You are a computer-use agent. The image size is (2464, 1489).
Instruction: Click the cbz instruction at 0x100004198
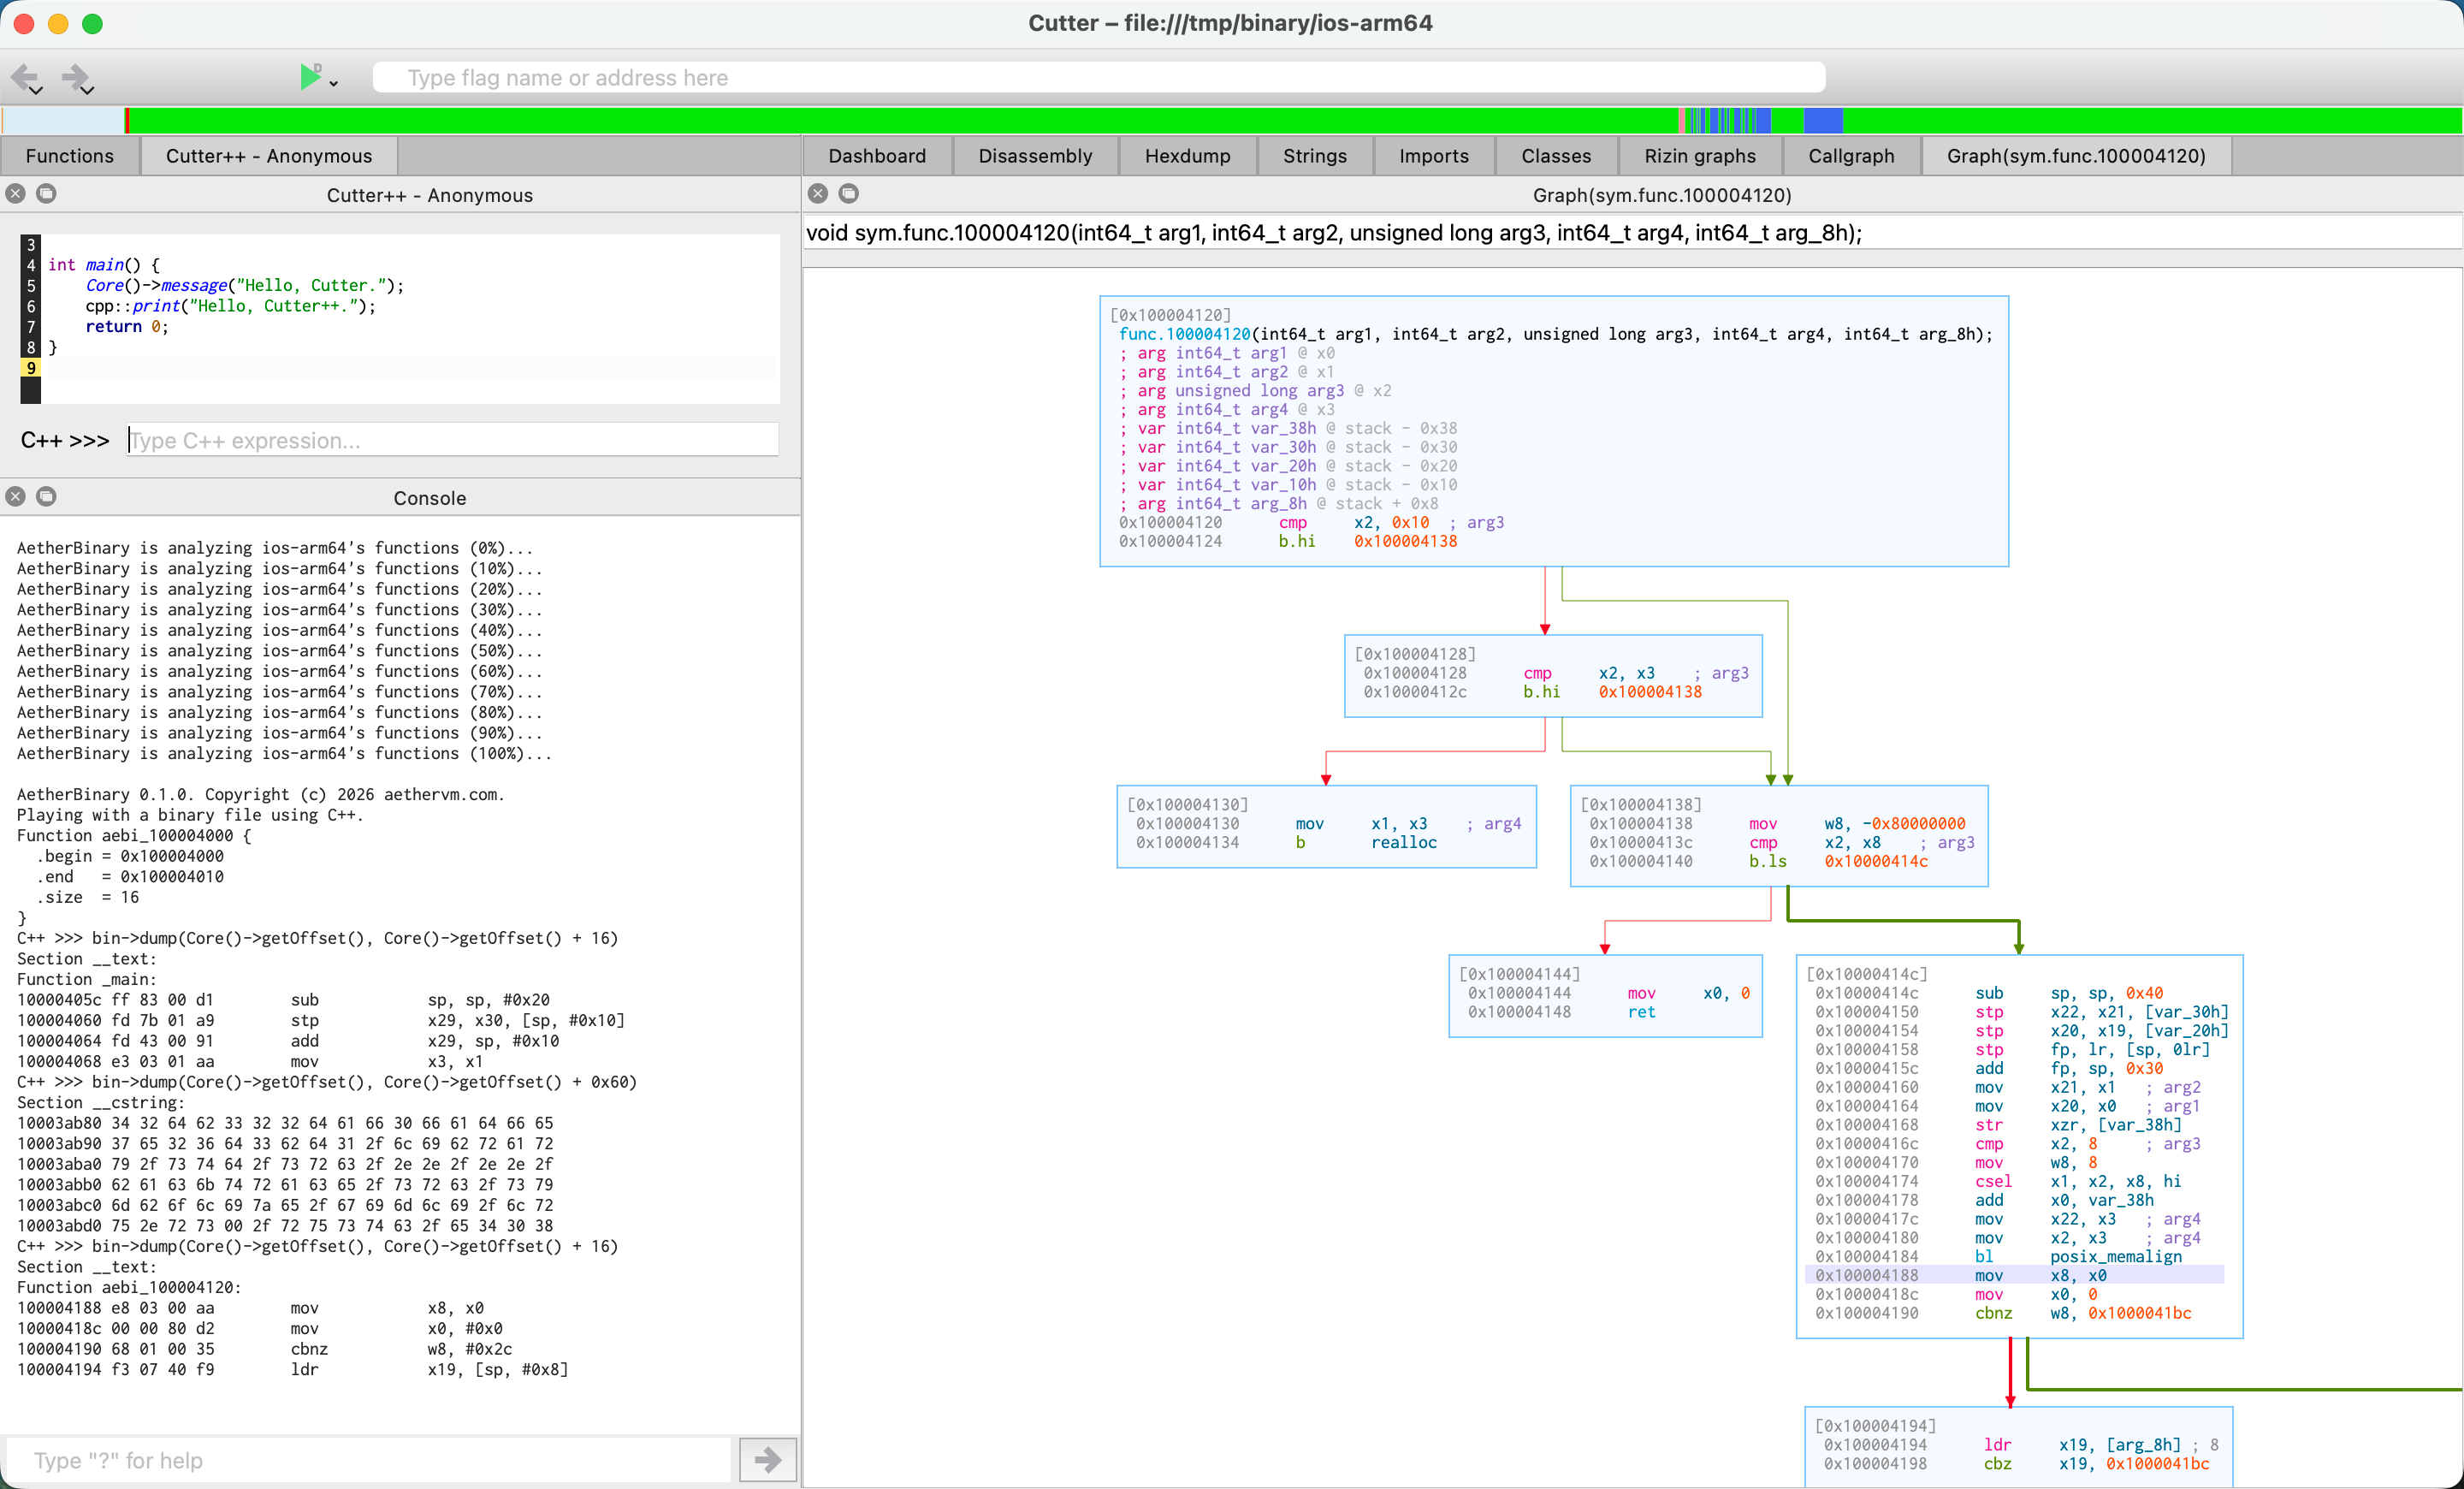pos(2016,1463)
